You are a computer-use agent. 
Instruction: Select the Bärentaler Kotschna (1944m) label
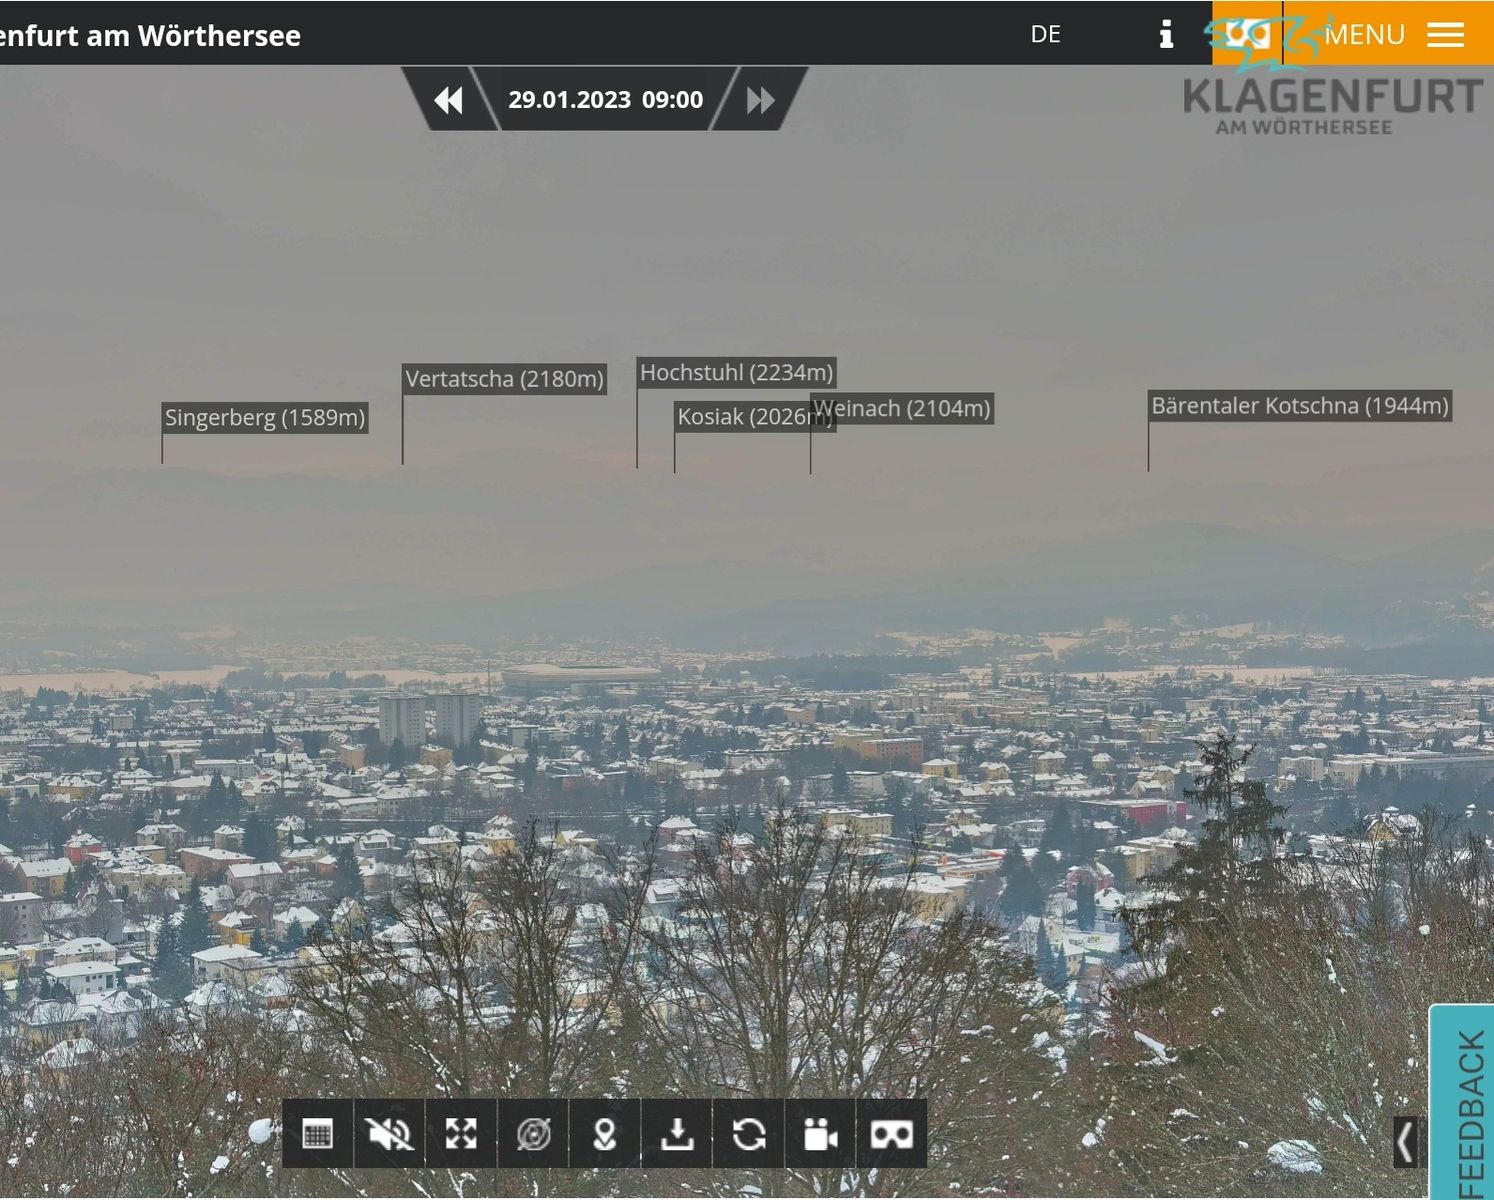coord(1299,406)
